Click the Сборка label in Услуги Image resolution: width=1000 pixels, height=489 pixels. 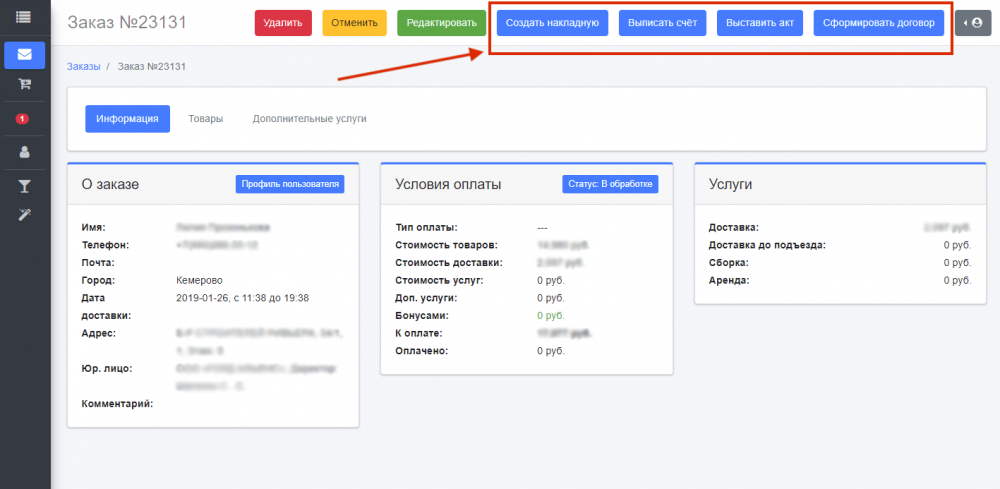[728, 263]
